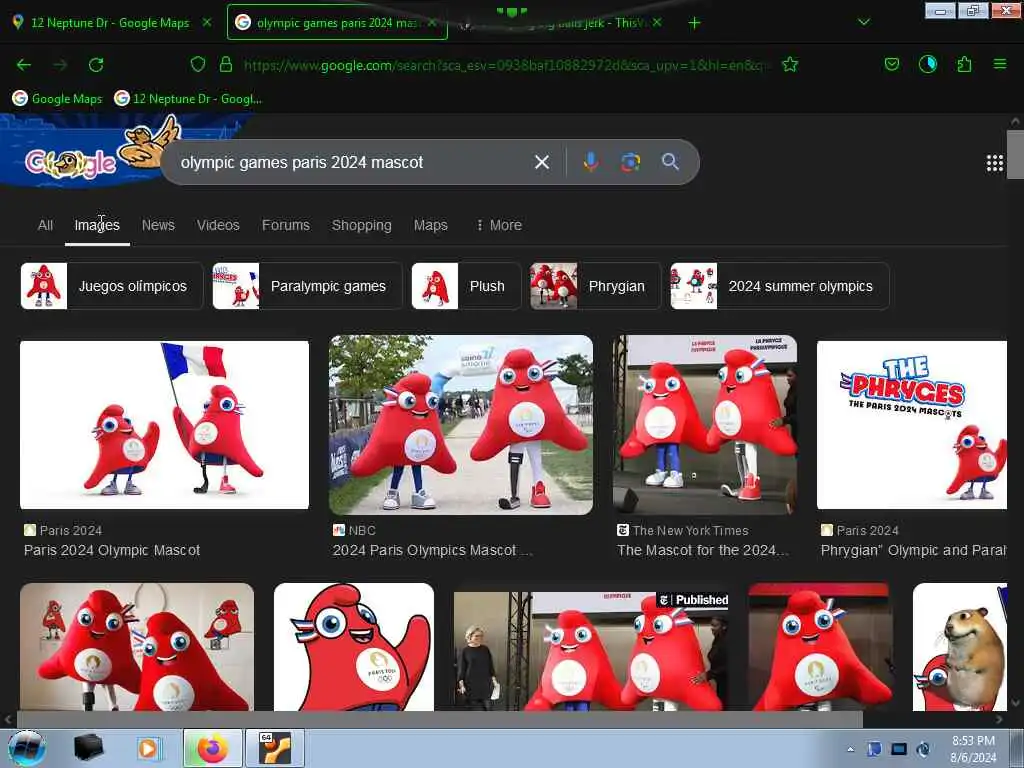Open the 64-bit app taskbar icon
The height and width of the screenshot is (768, 1024).
point(274,748)
